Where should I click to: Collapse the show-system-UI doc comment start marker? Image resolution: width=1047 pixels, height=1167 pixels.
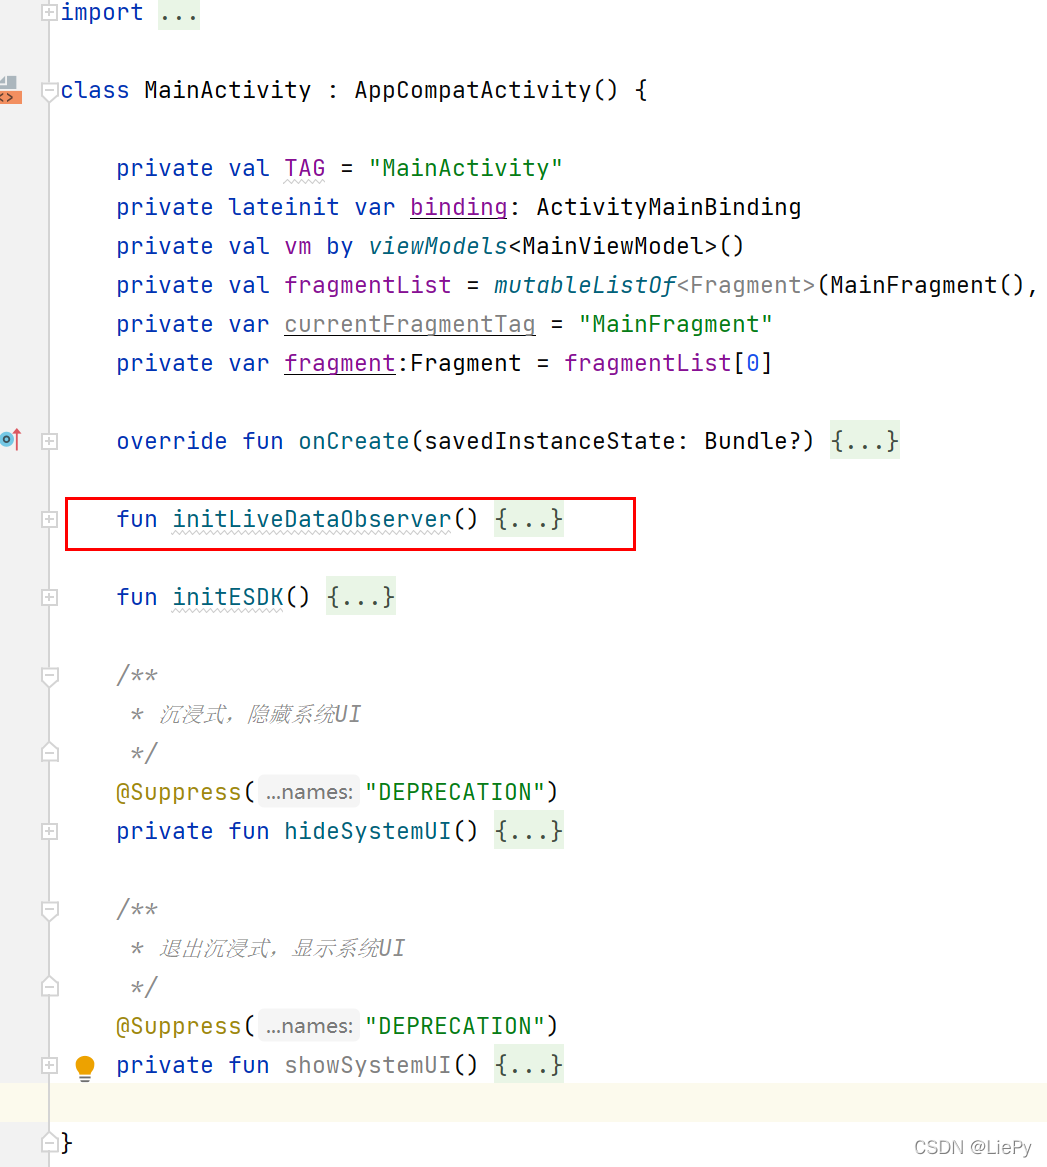coord(49,909)
